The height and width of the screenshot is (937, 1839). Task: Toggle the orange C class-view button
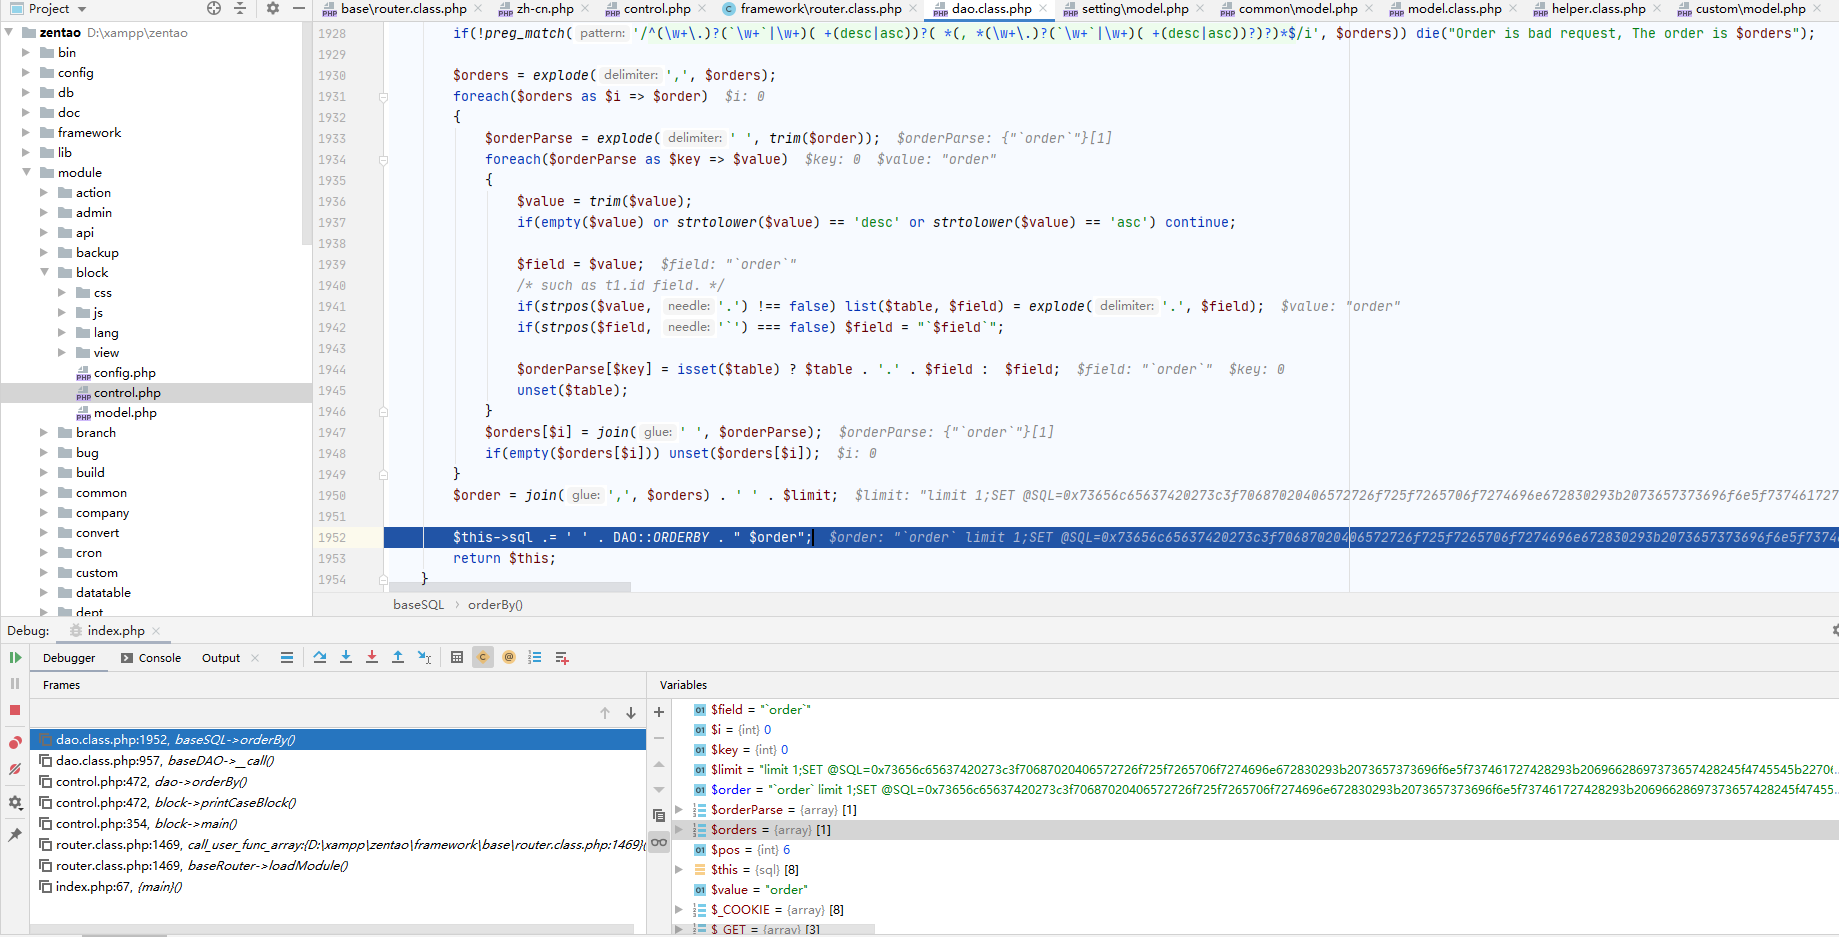point(483,657)
